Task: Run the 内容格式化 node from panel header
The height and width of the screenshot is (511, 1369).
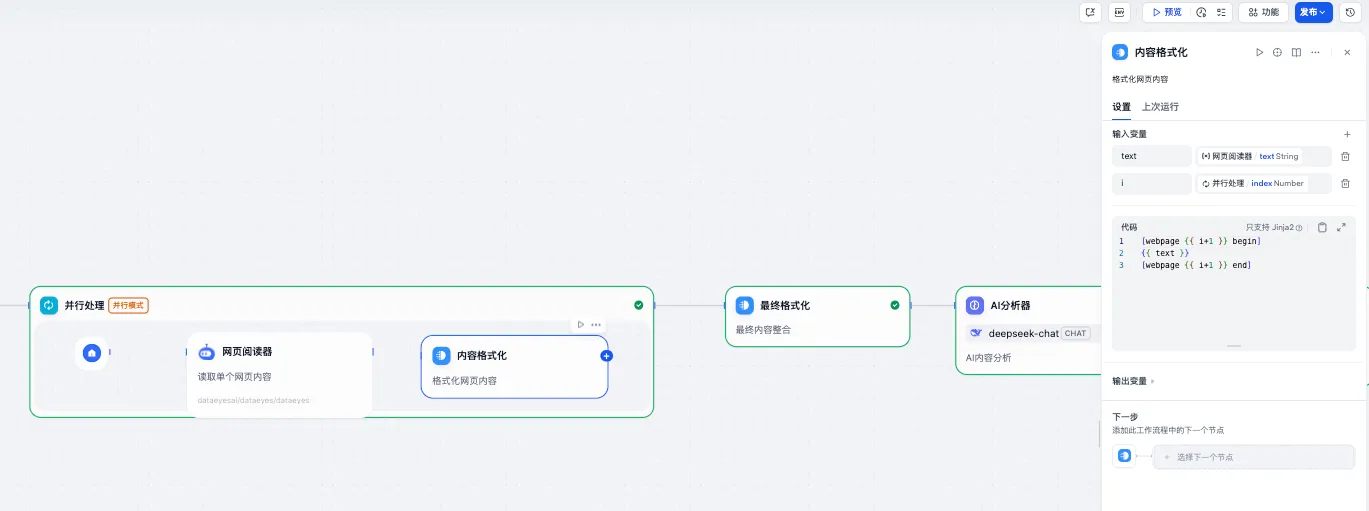Action: tap(1259, 52)
